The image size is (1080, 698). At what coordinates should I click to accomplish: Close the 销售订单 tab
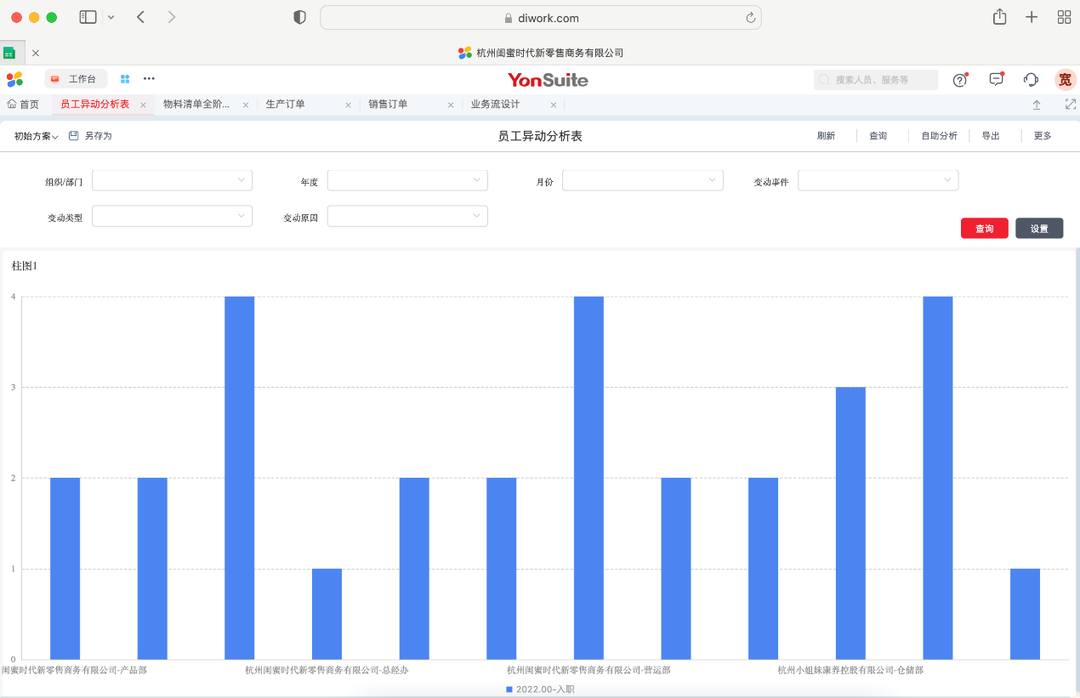click(451, 105)
